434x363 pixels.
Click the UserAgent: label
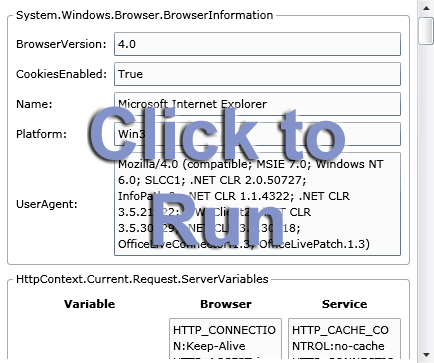(x=47, y=204)
